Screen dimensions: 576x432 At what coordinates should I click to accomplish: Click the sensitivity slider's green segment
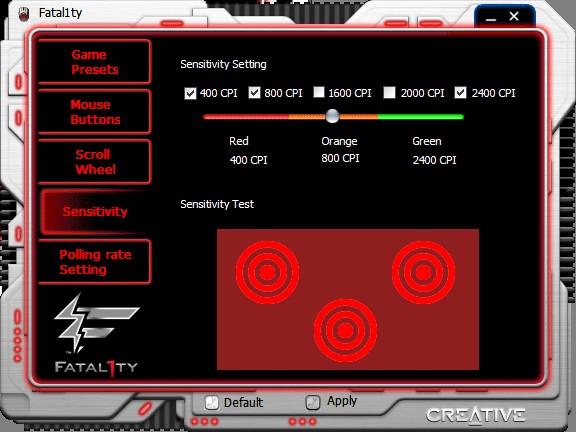[x=421, y=117]
